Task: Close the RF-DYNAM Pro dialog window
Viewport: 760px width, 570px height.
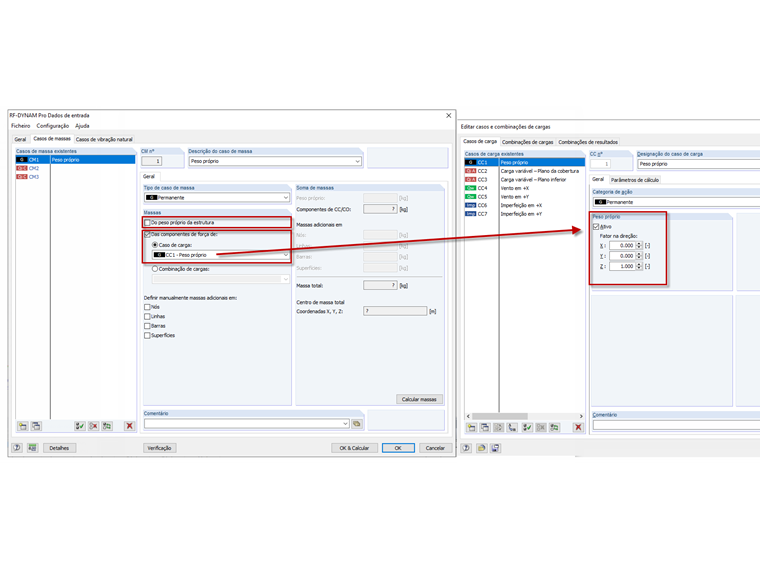Action: pyautogui.click(x=448, y=115)
